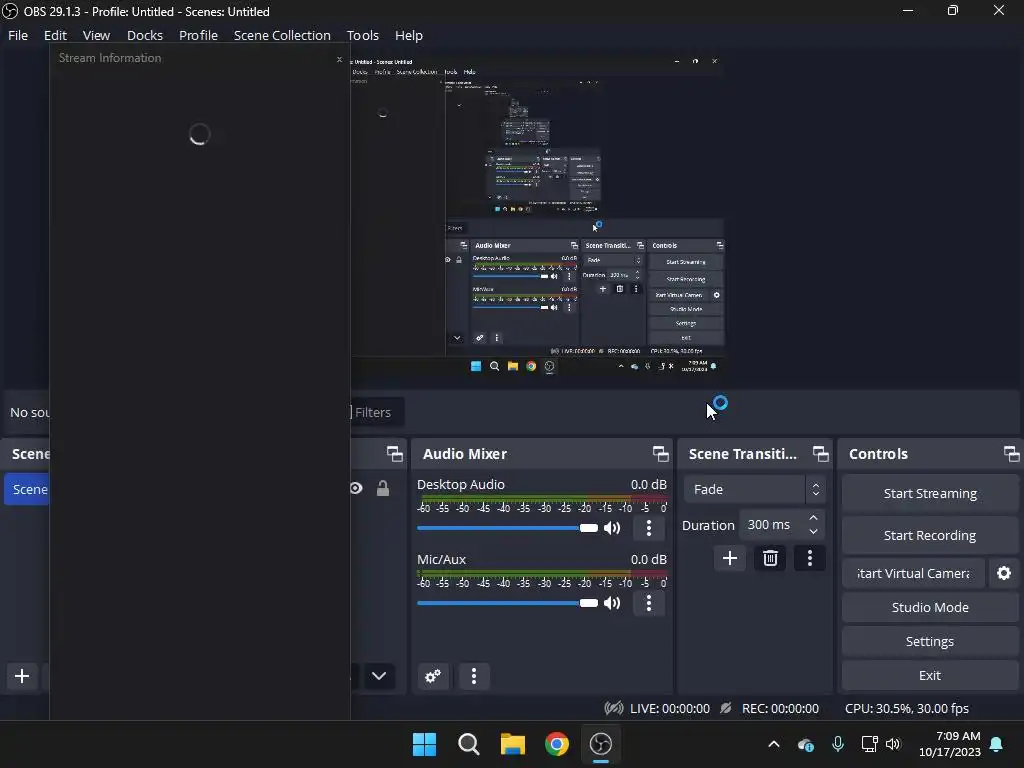Open the taskbar clock and date
This screenshot has height=768, width=1024.
950,744
